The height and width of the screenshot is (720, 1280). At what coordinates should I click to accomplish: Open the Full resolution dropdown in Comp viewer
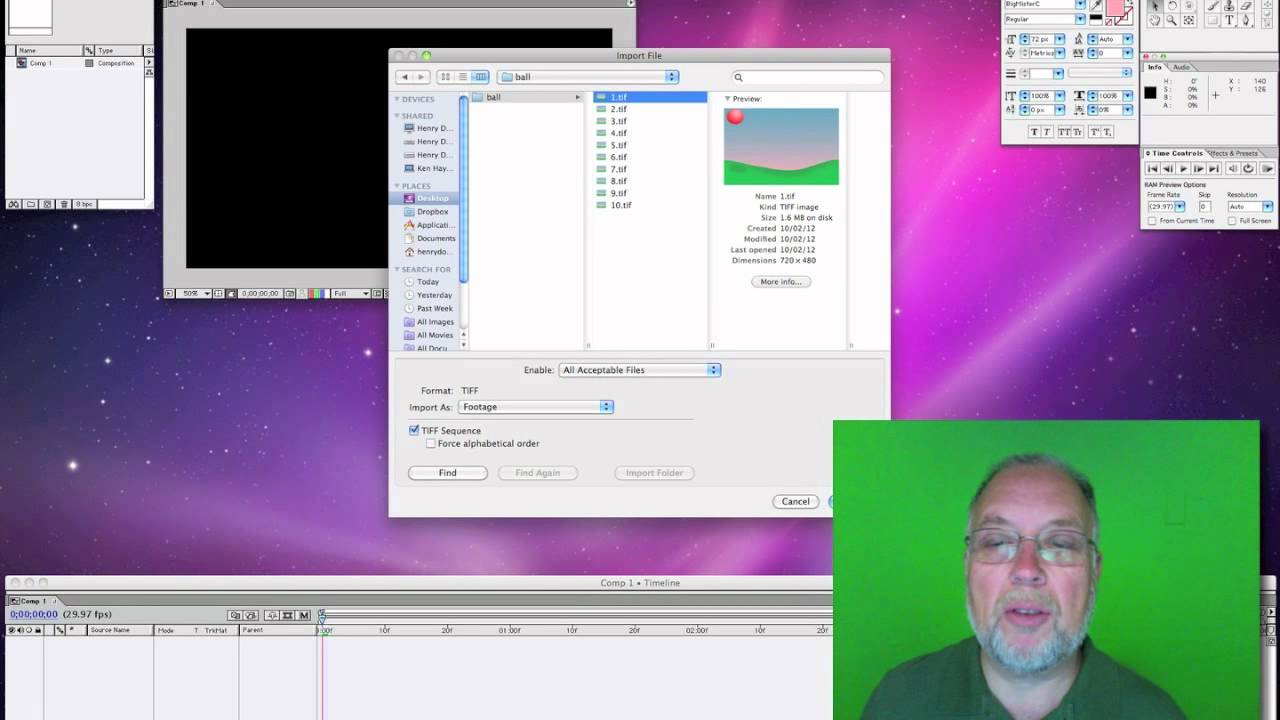click(x=351, y=293)
